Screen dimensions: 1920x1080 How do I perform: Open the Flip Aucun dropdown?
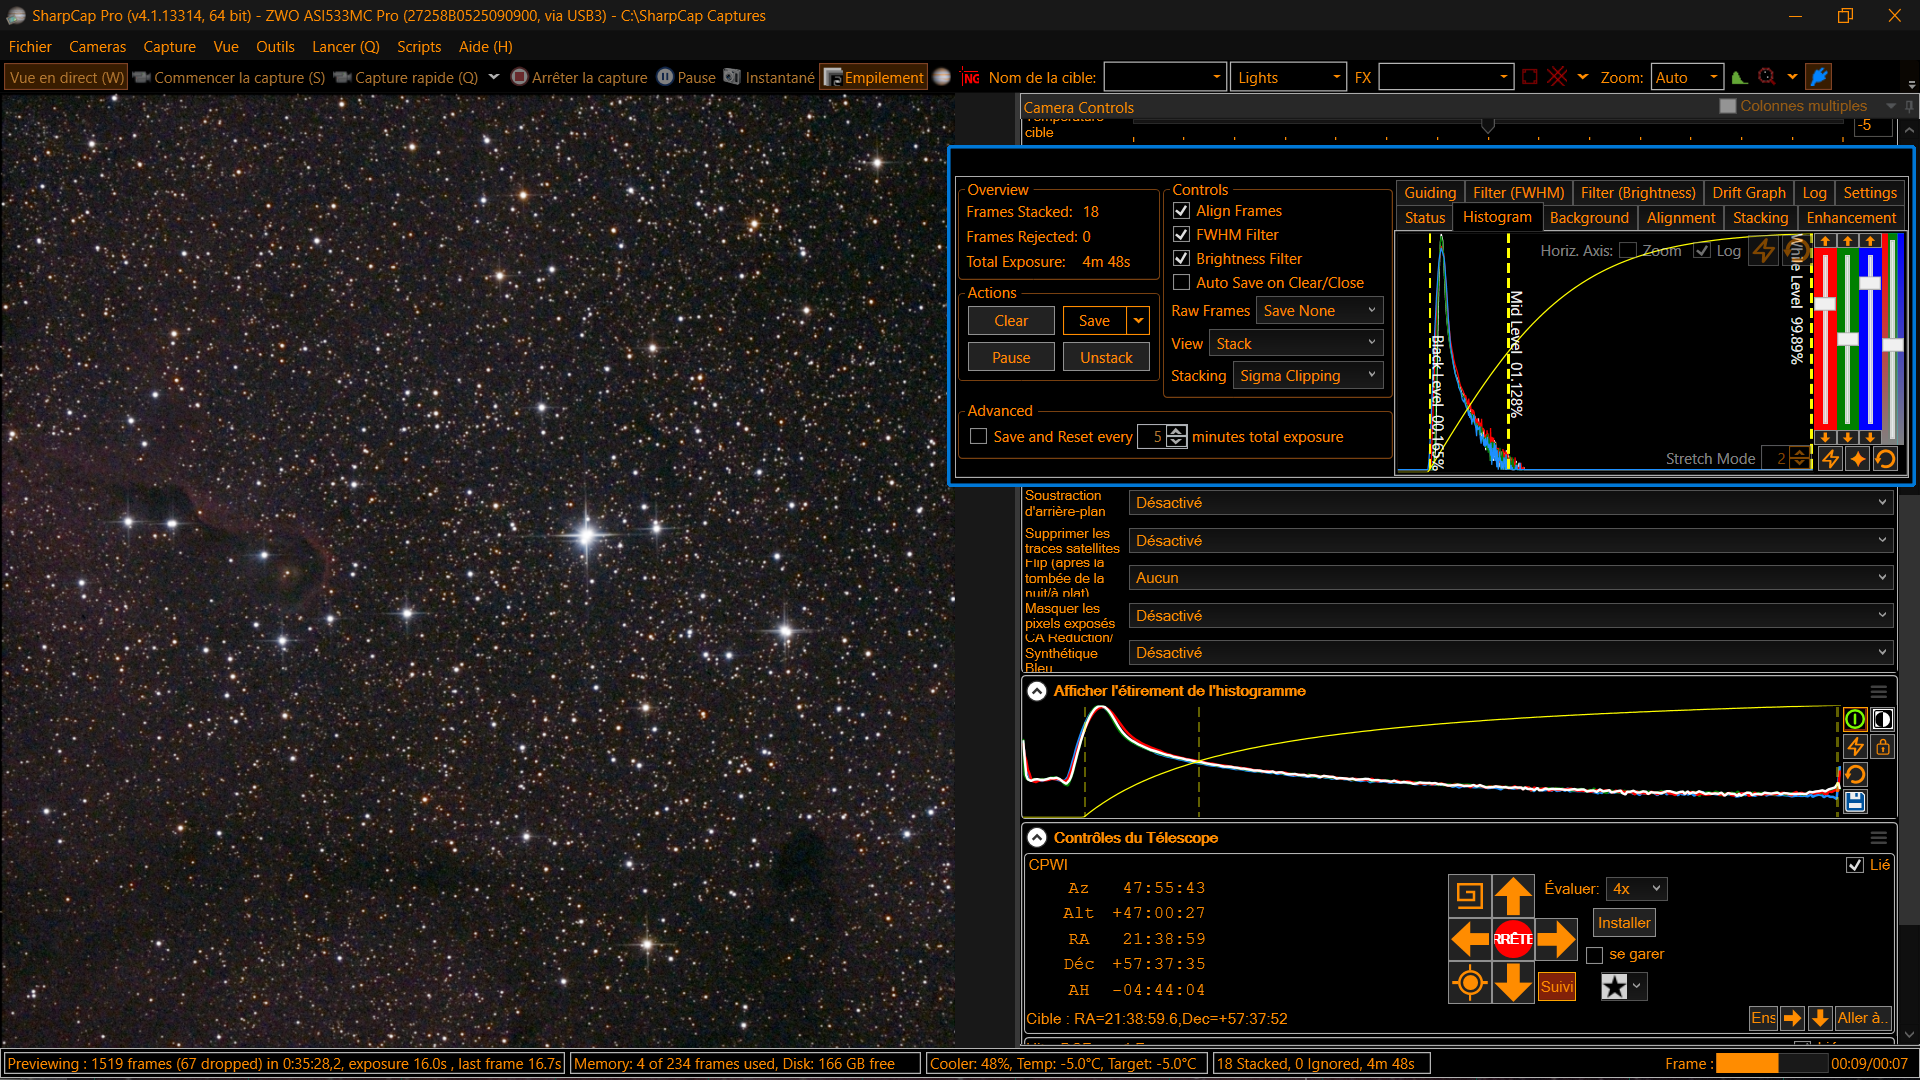click(x=1511, y=578)
